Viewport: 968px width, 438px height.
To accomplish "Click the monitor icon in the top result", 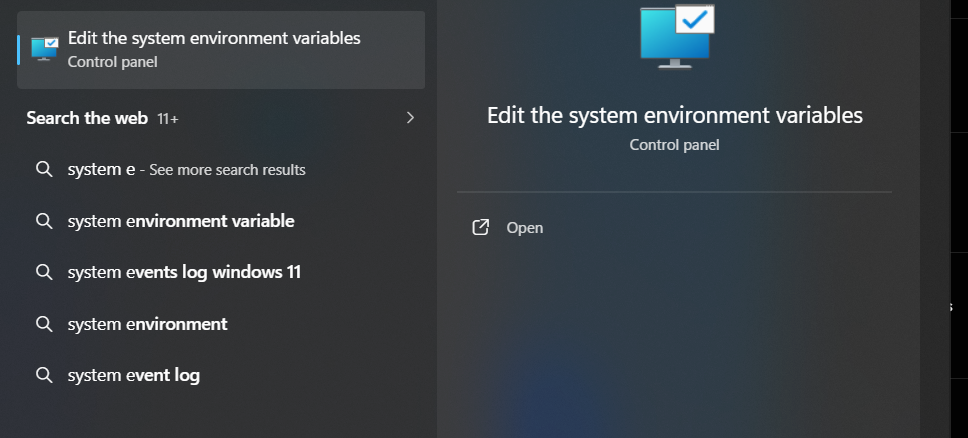I will click(44, 49).
